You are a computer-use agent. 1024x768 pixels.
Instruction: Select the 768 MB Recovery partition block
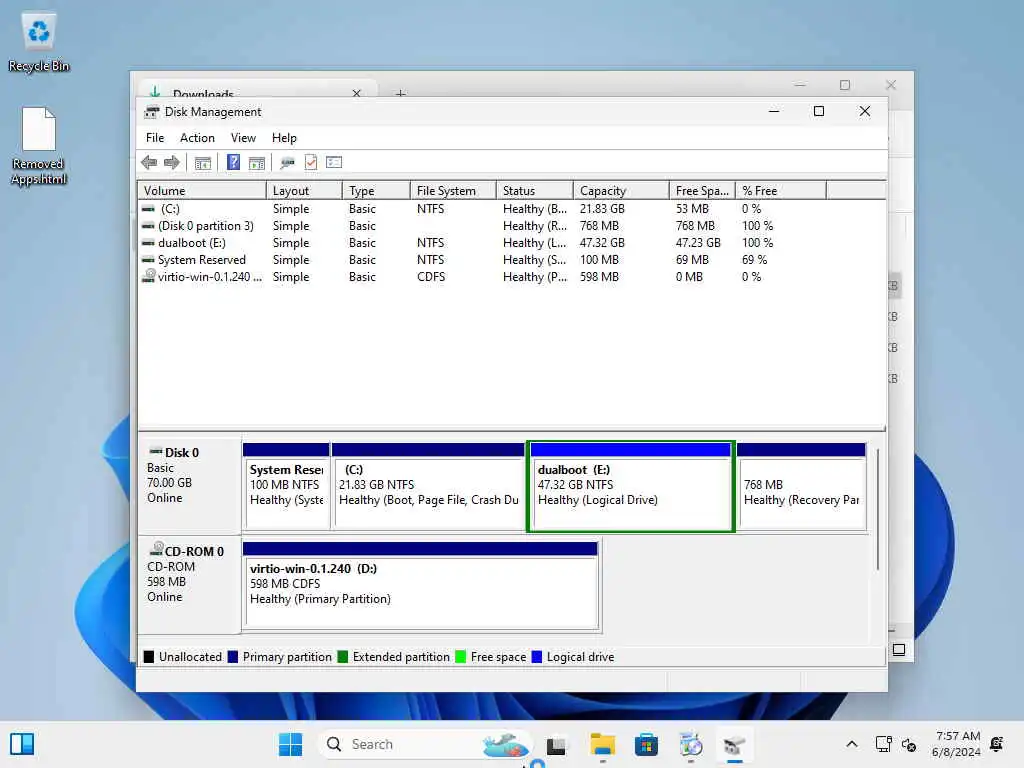[801, 487]
